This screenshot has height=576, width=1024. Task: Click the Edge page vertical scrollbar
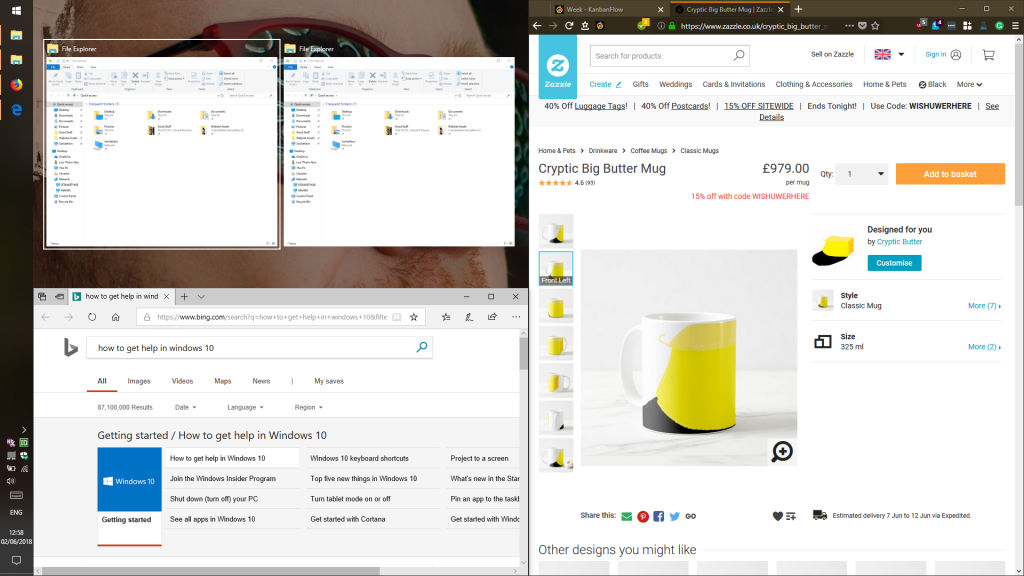524,354
